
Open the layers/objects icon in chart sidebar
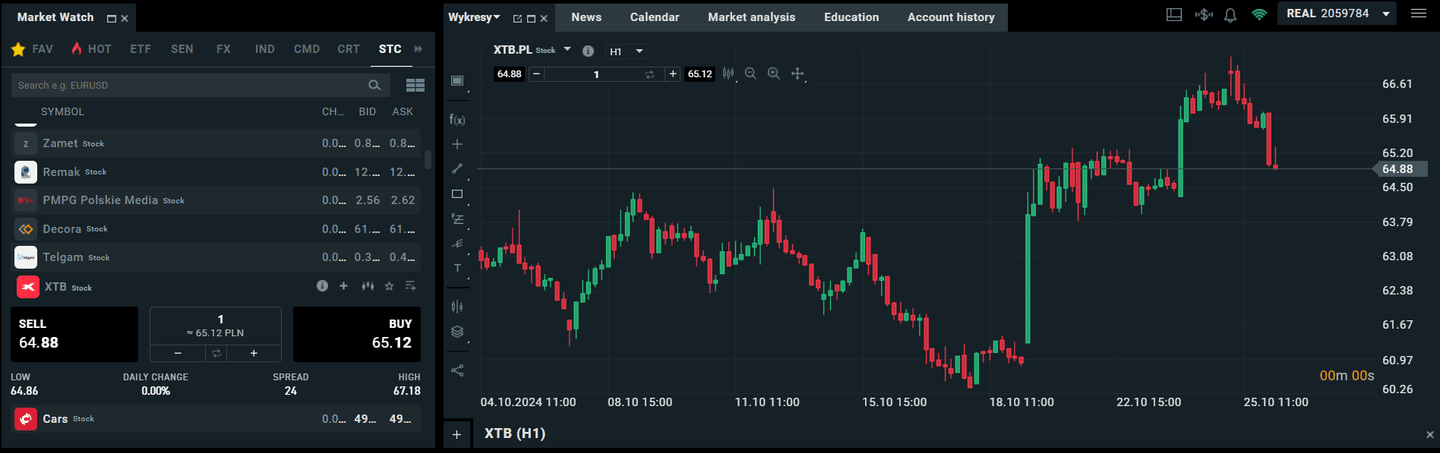pyautogui.click(x=457, y=332)
